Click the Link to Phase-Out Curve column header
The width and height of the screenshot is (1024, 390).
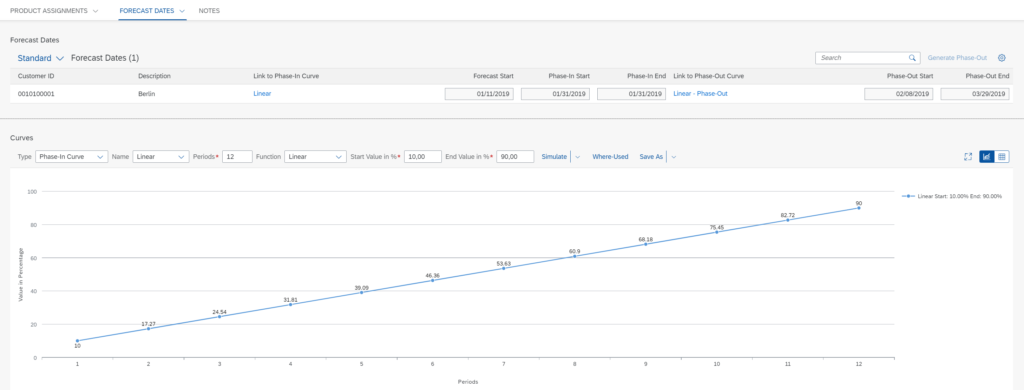pos(709,76)
